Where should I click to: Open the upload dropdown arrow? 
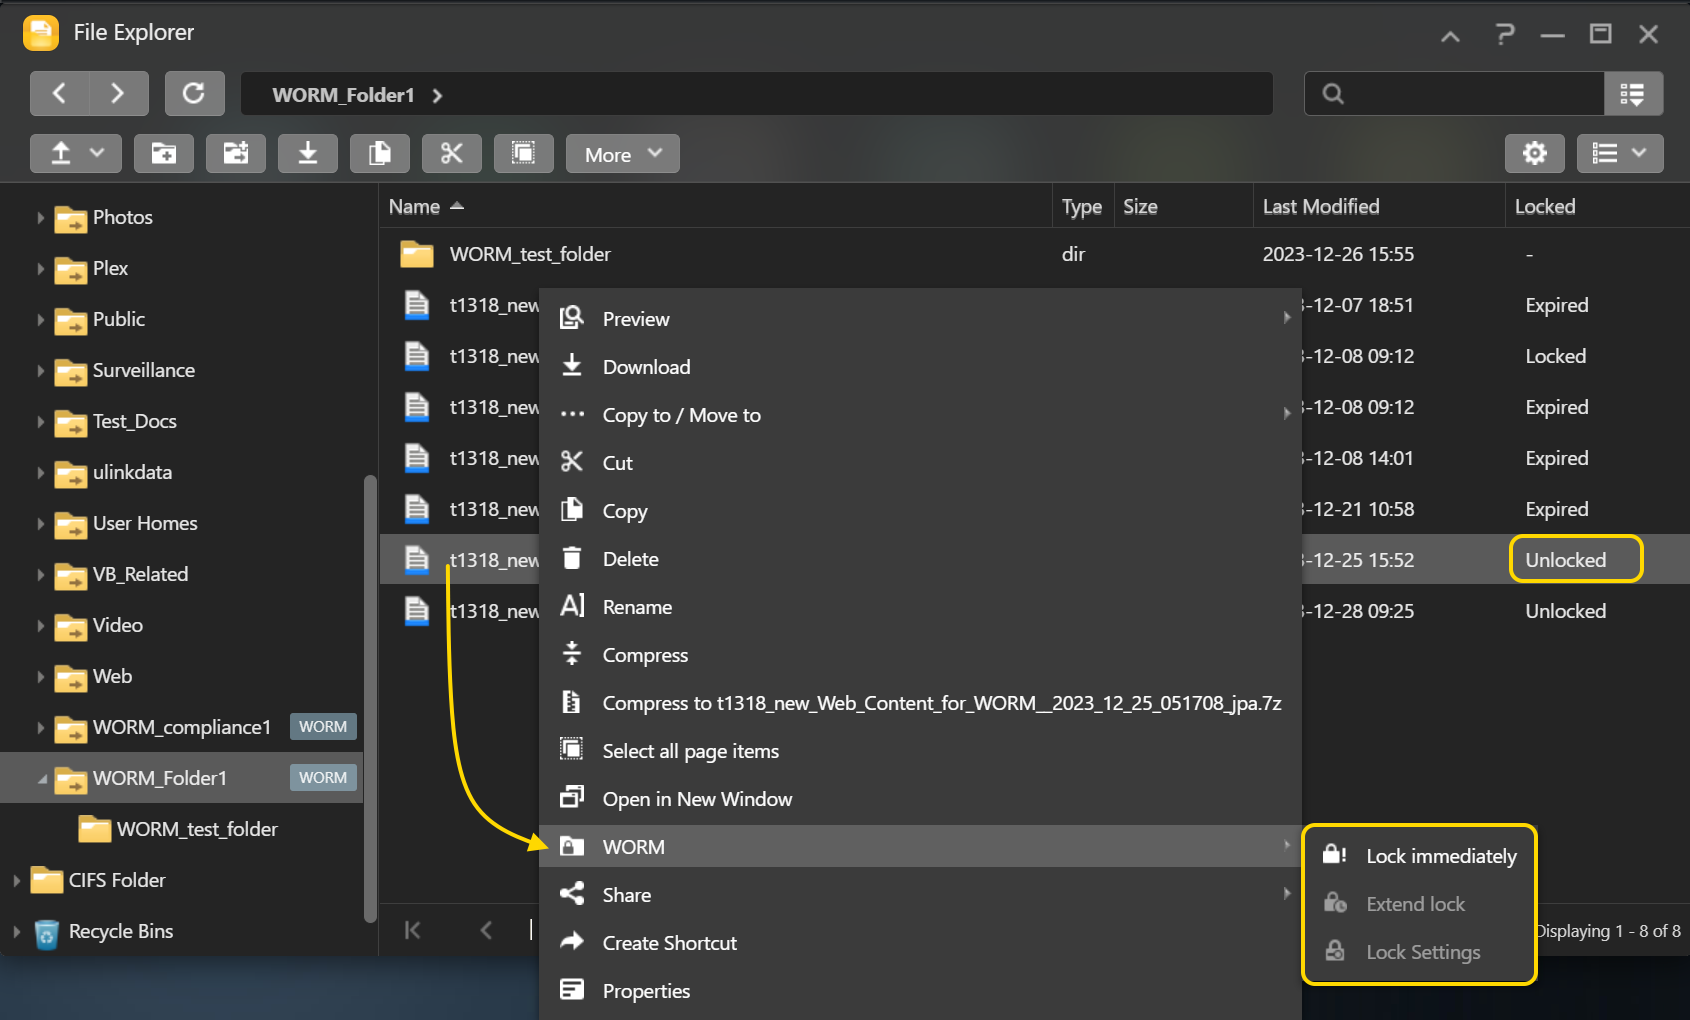pyautogui.click(x=98, y=154)
